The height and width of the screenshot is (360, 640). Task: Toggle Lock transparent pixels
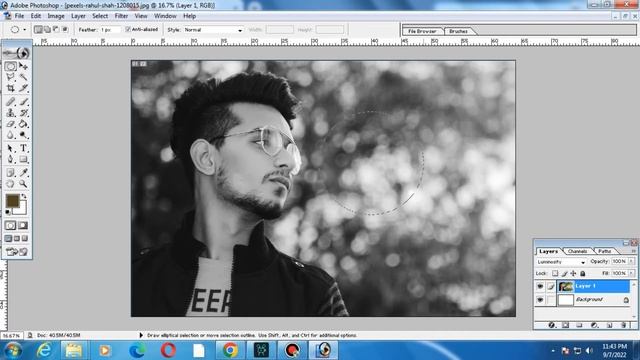pyautogui.click(x=555, y=273)
